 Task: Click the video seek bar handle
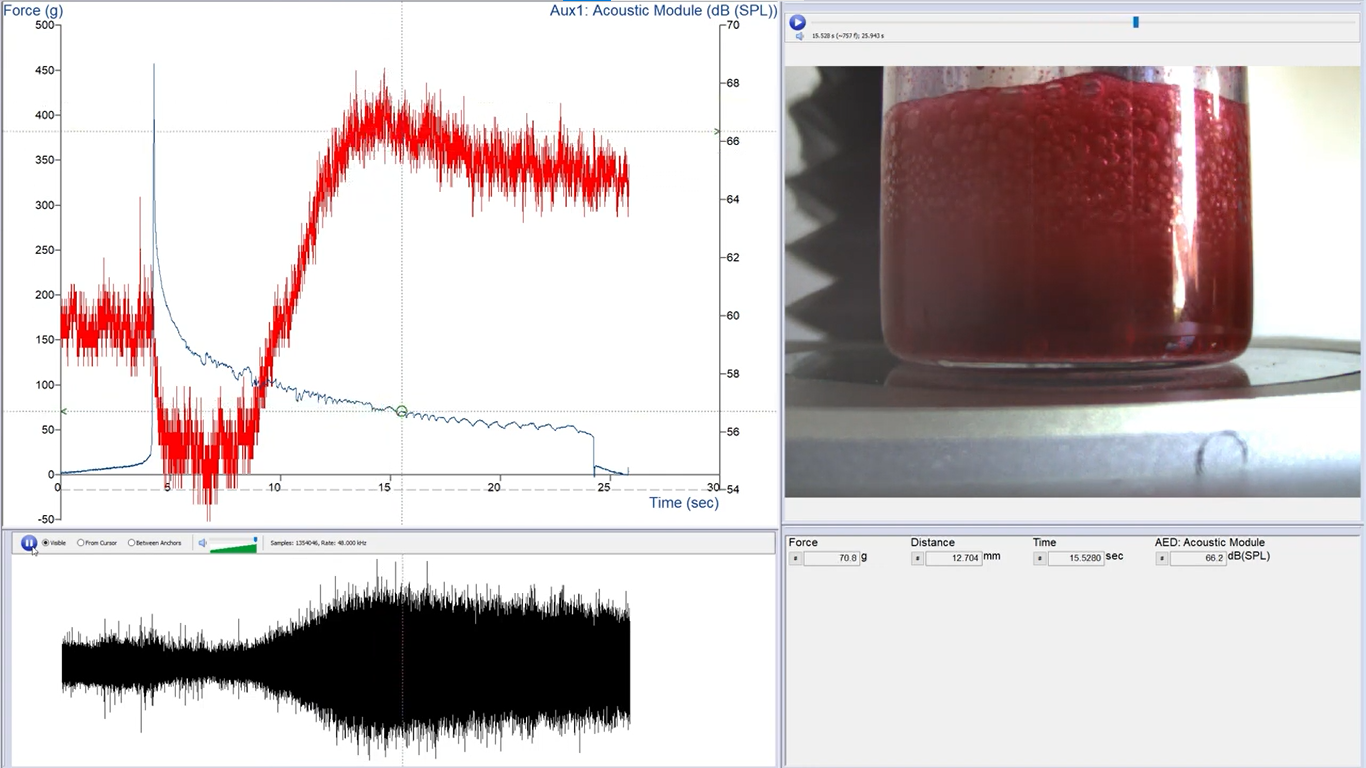coord(1135,22)
